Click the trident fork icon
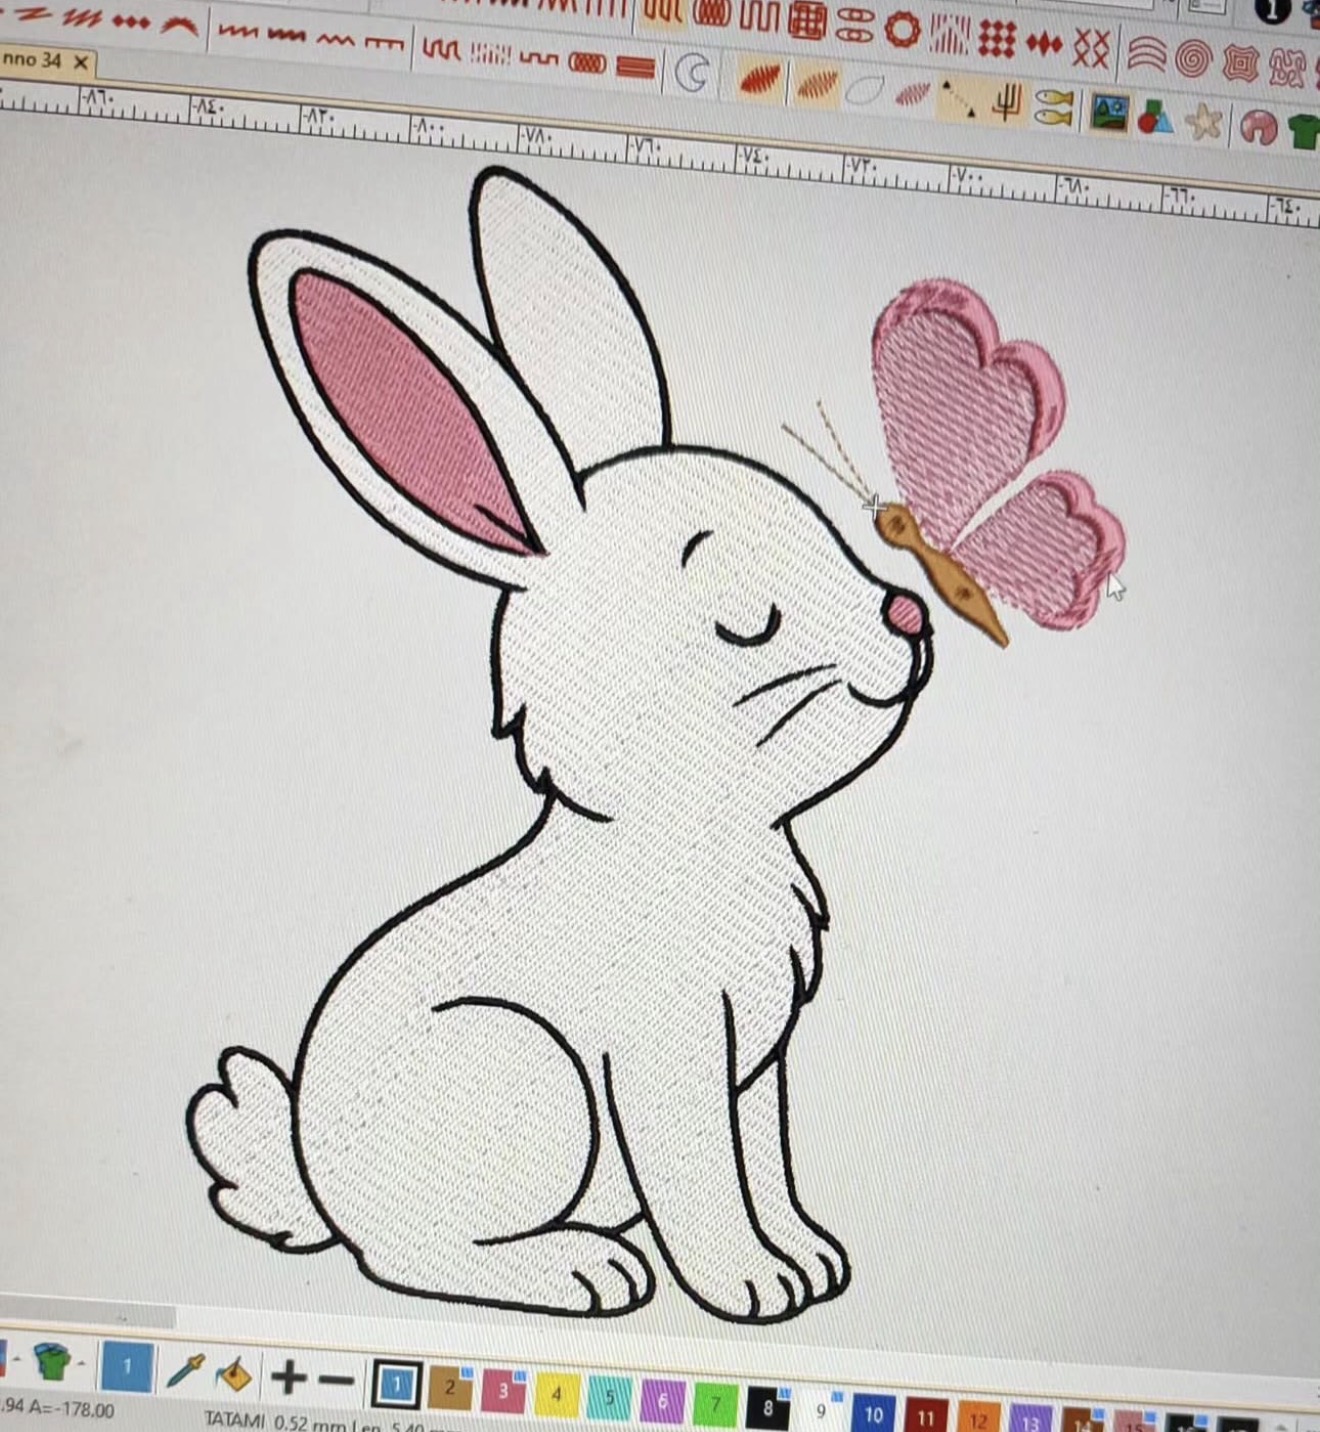 (x=1006, y=102)
